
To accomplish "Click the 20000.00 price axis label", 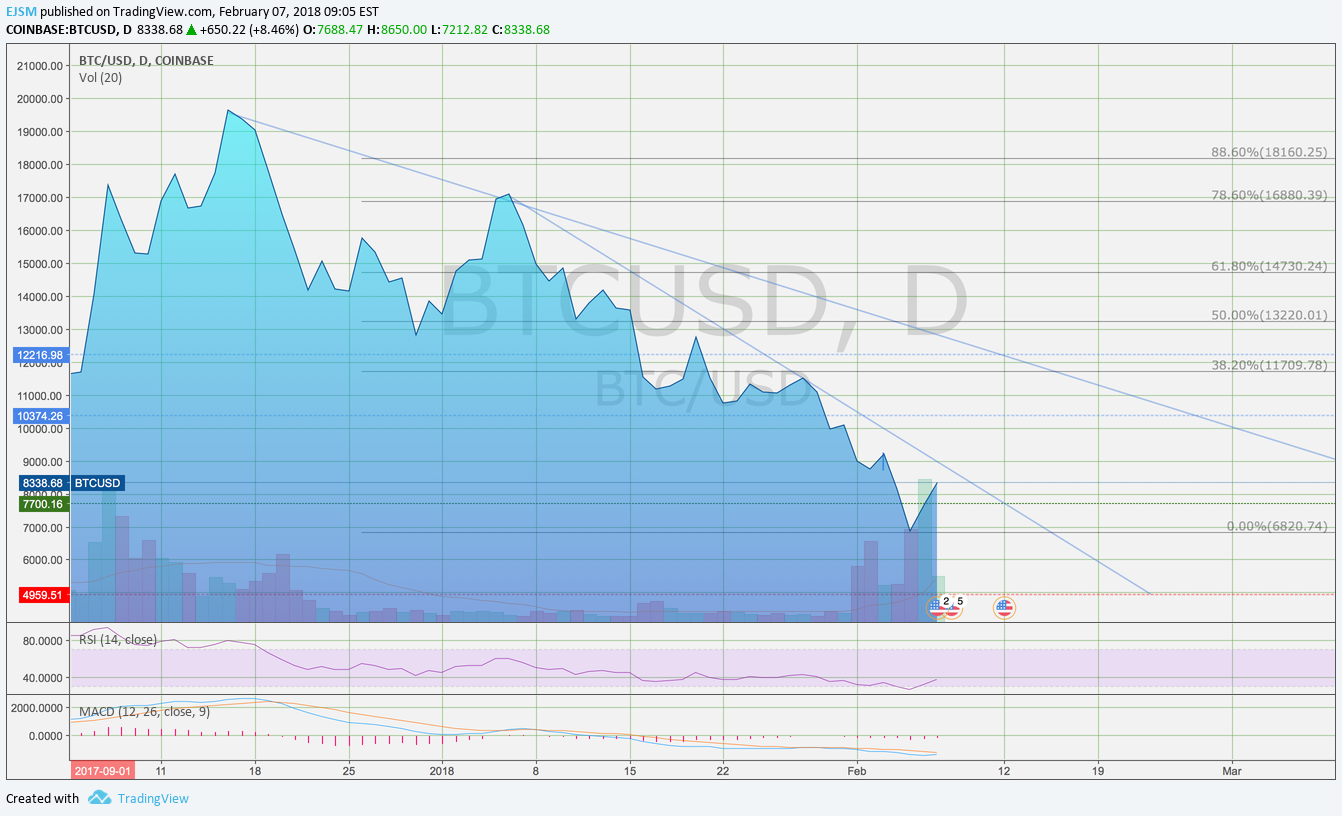I will pos(40,99).
